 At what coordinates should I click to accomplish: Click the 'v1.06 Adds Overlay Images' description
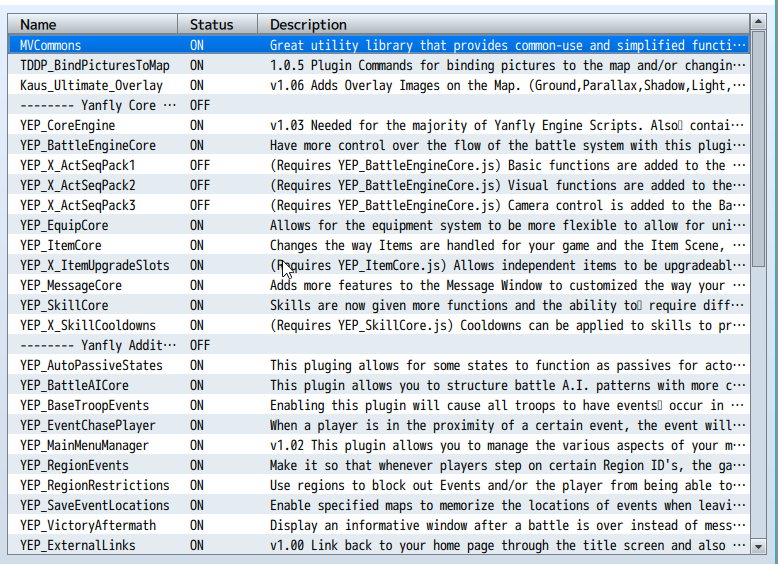[x=508, y=85]
